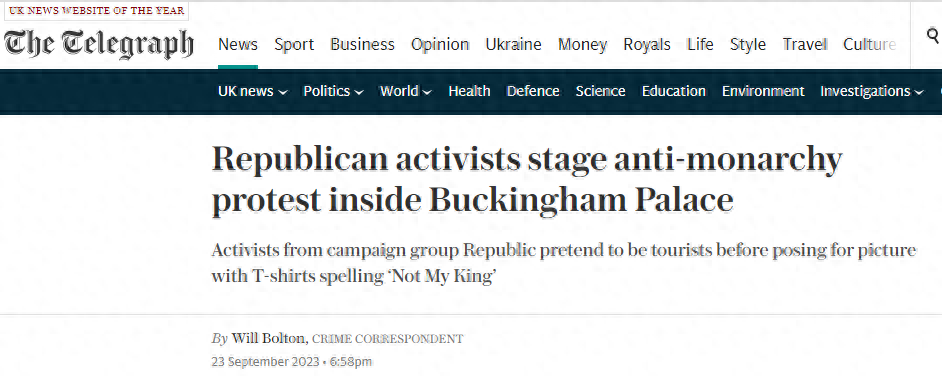Go to the Royals section

pos(647,44)
